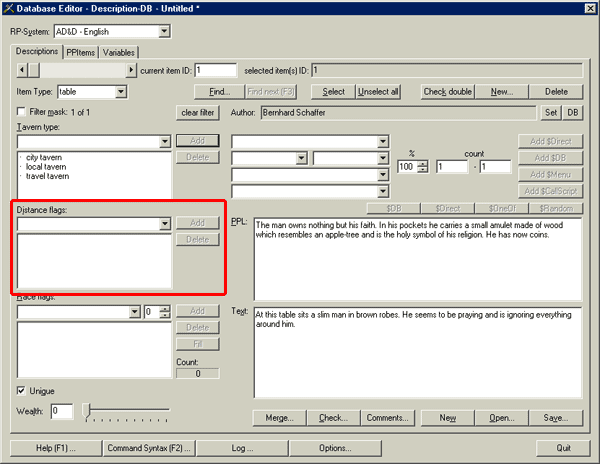Screen dimensions: 600x464
Task: Expand the RP-System dropdown
Action: (163, 32)
